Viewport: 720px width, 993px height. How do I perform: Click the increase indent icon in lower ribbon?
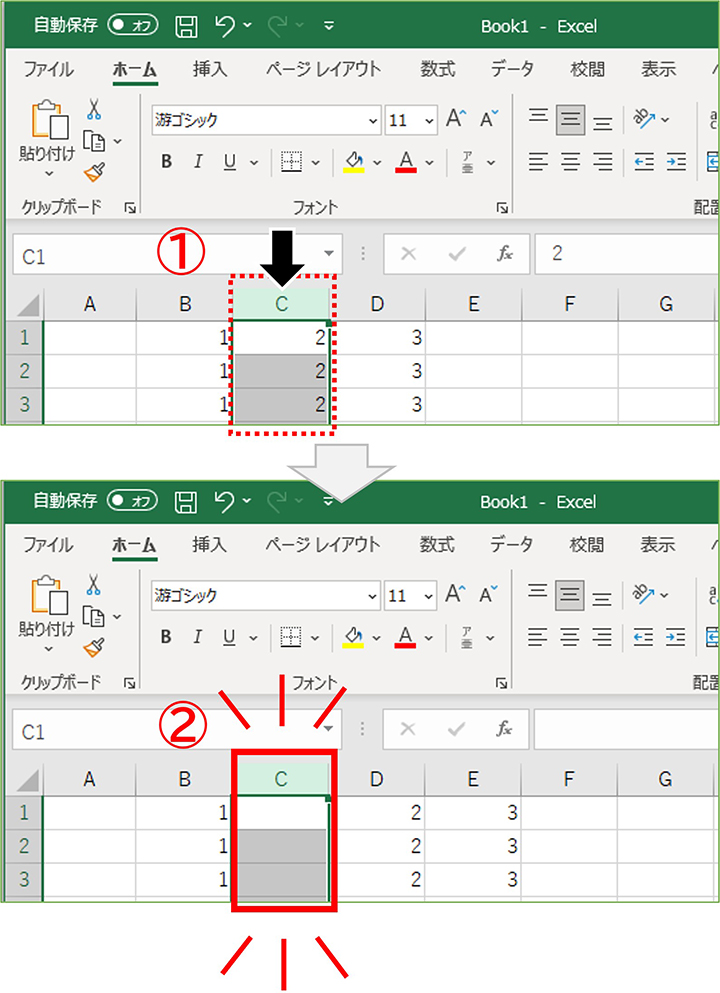click(677, 637)
